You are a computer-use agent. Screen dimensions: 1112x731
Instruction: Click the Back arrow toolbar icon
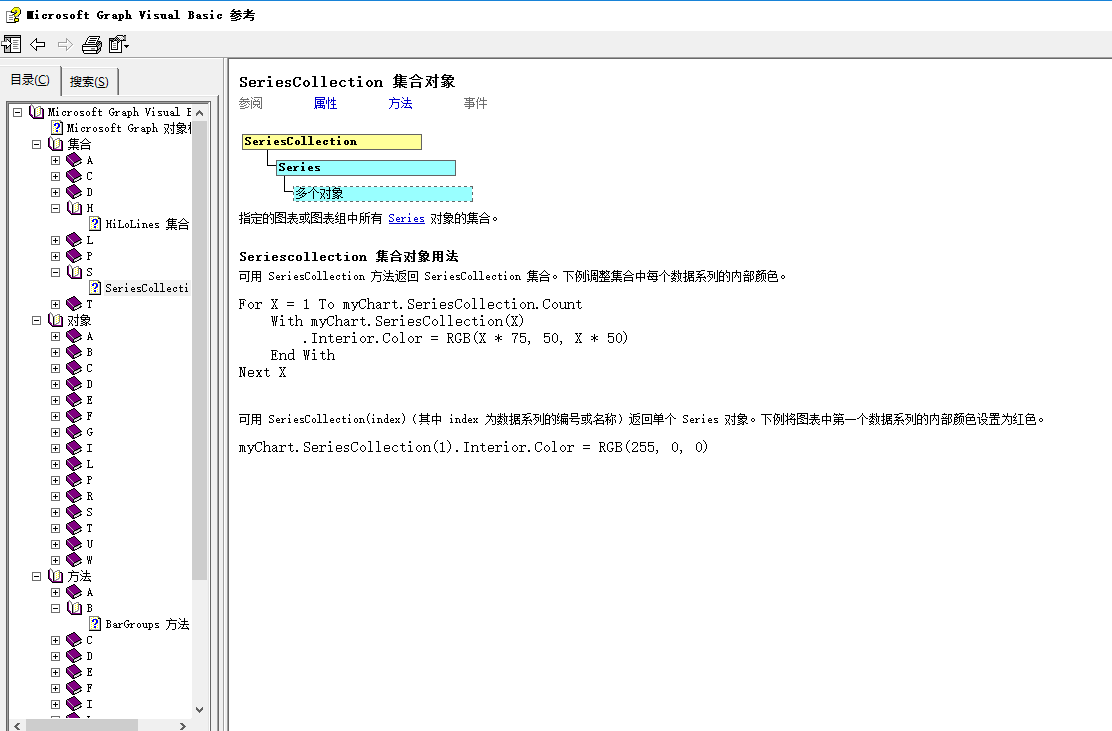pos(38,44)
